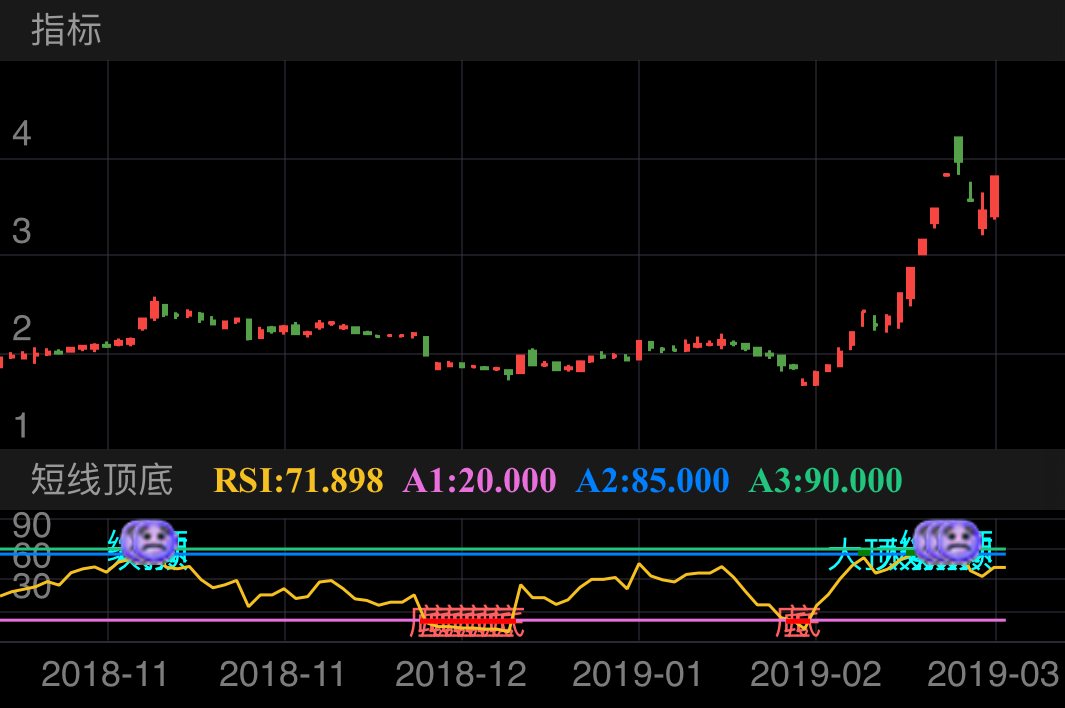Click the A1:20.000 parameter label
The height and width of the screenshot is (708, 1065).
point(479,480)
